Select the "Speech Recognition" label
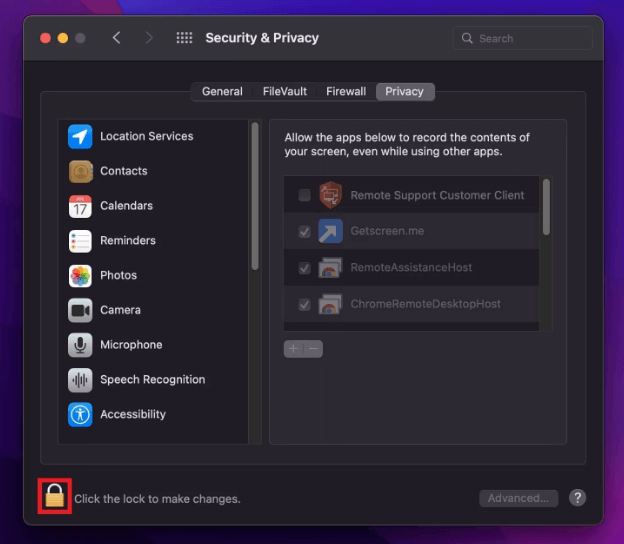Viewport: 624px width, 544px height. click(x=152, y=380)
